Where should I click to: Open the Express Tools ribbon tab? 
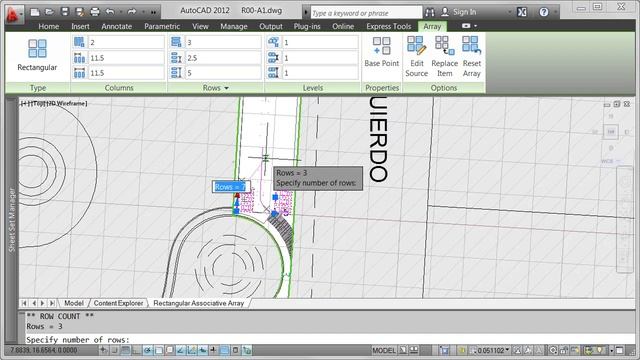[389, 26]
